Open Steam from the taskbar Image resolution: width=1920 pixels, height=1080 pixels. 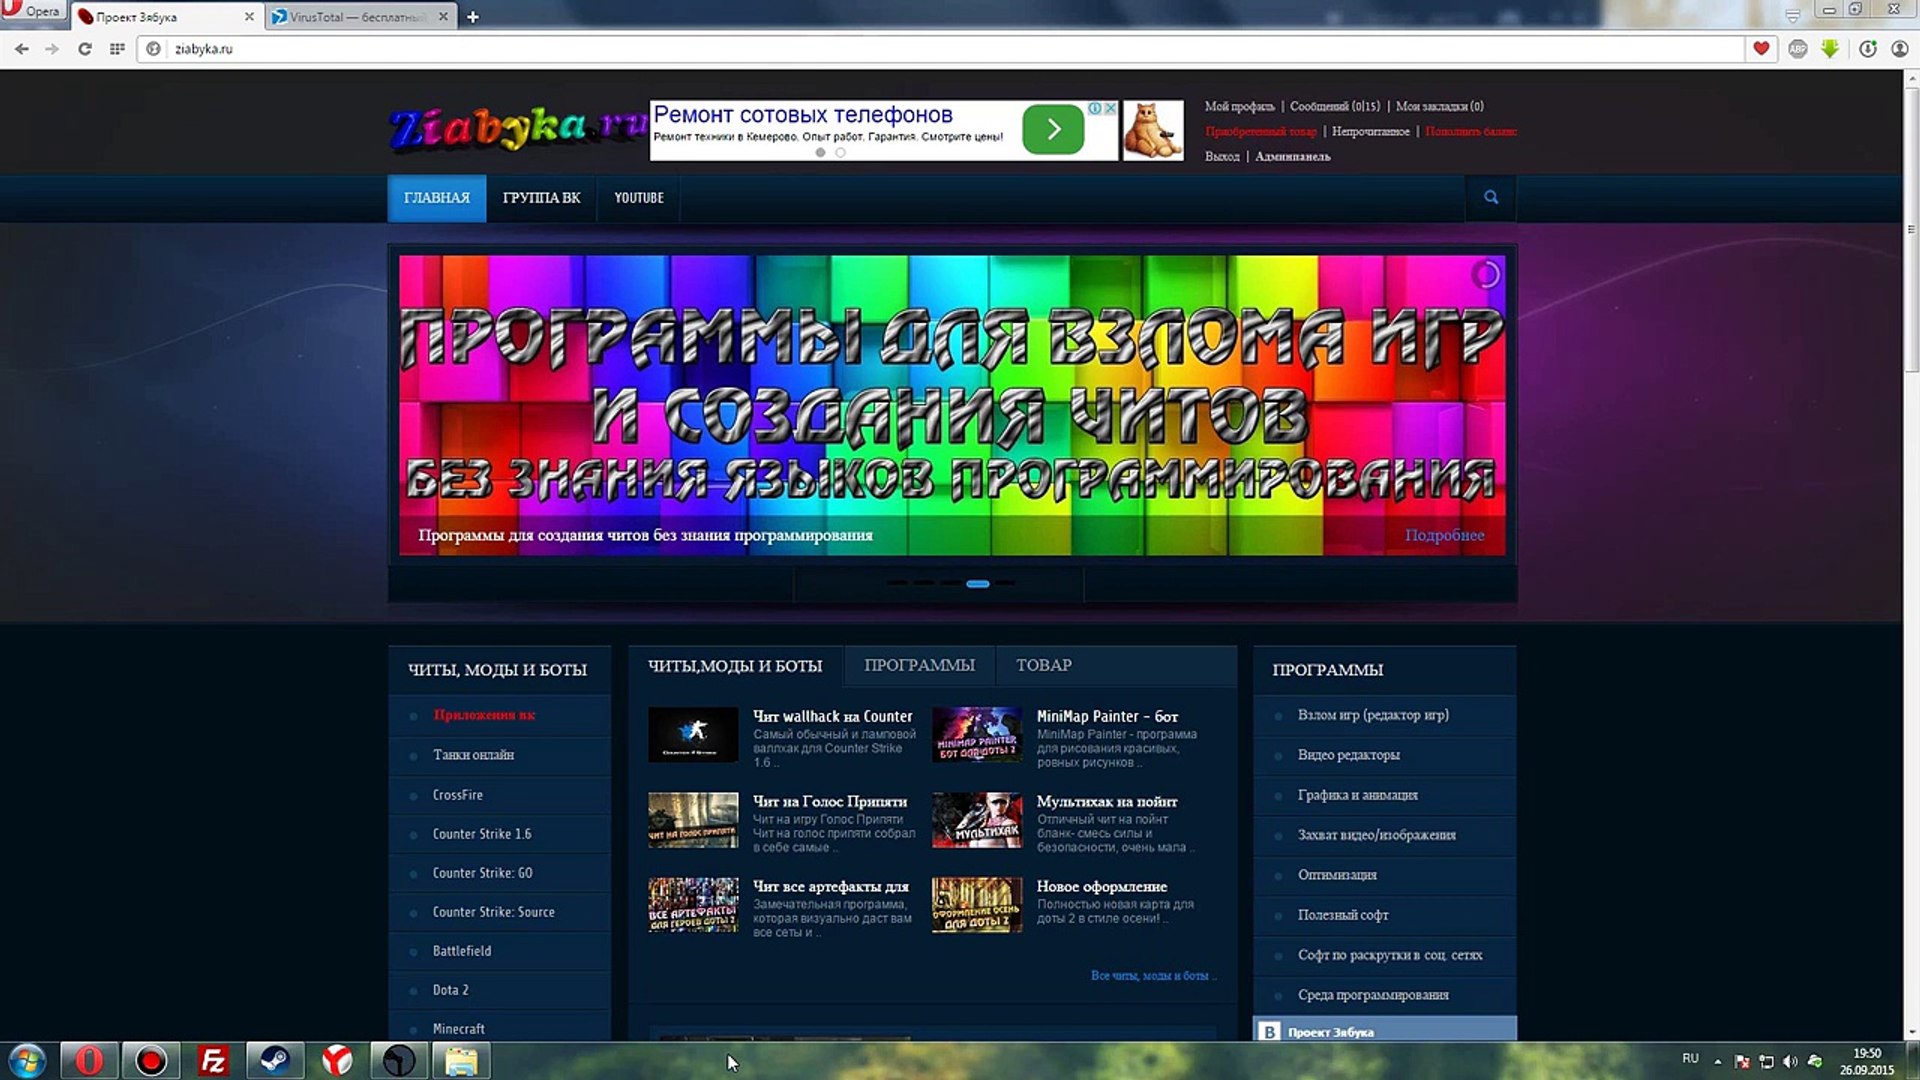click(x=275, y=1060)
